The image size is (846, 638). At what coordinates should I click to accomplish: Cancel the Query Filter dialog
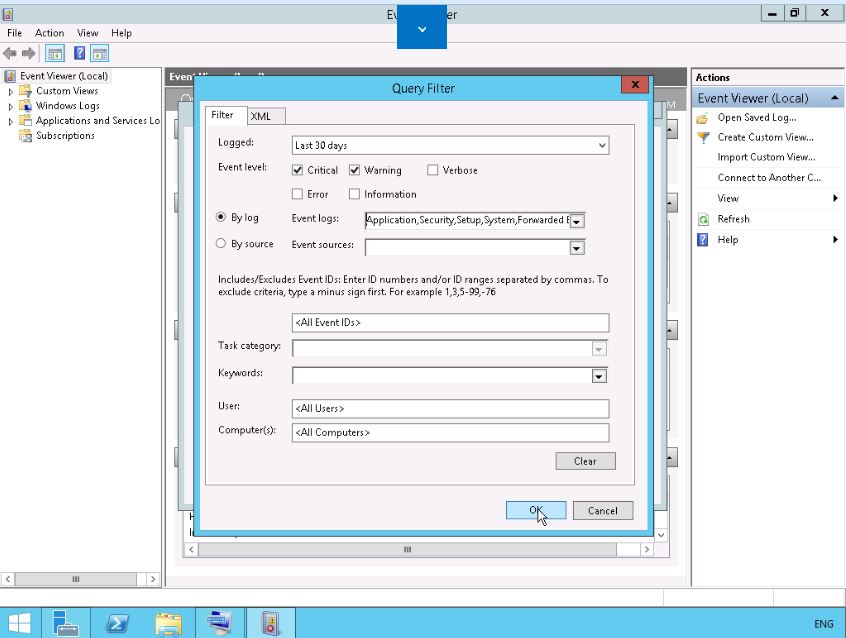click(x=603, y=511)
